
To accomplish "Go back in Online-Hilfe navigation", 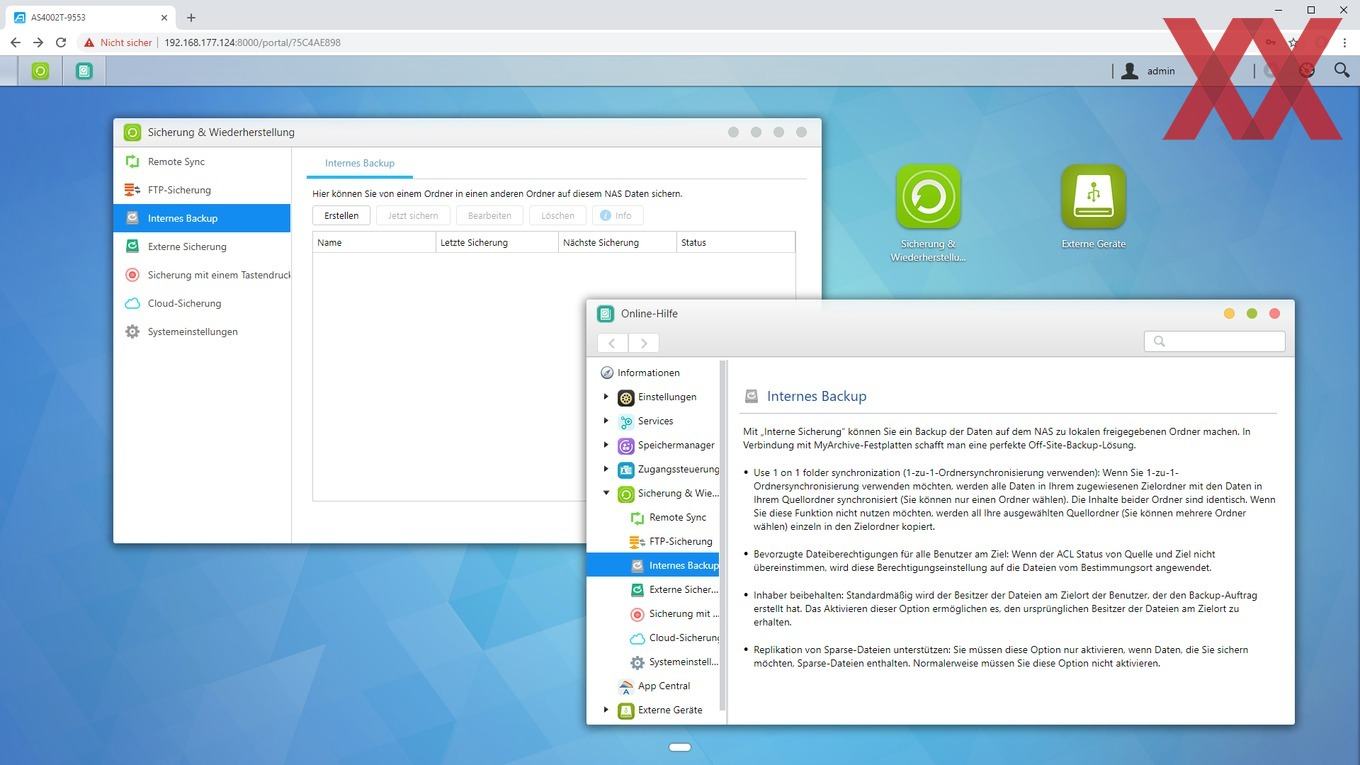I will [612, 342].
